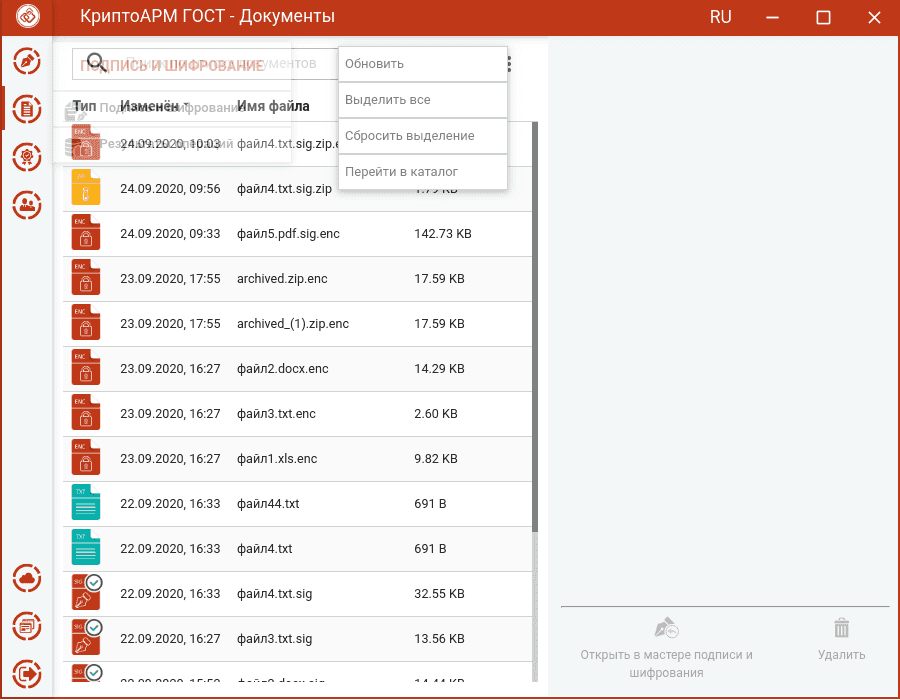
Task: Select file name archived.zip.enc
Action: [282, 279]
